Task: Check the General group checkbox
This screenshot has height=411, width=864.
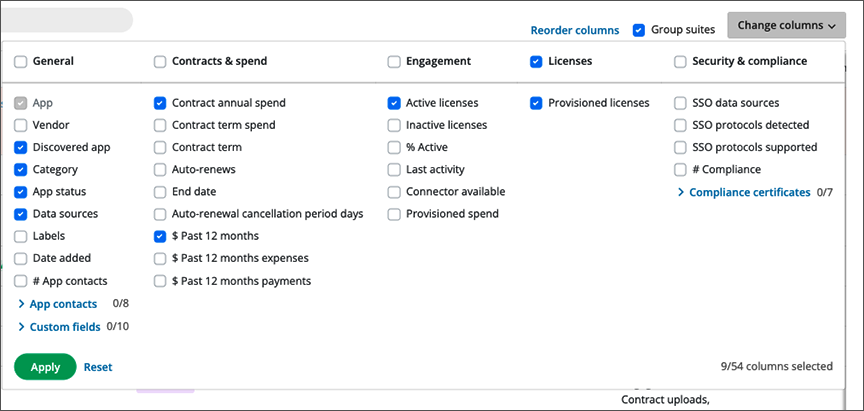Action: (20, 61)
